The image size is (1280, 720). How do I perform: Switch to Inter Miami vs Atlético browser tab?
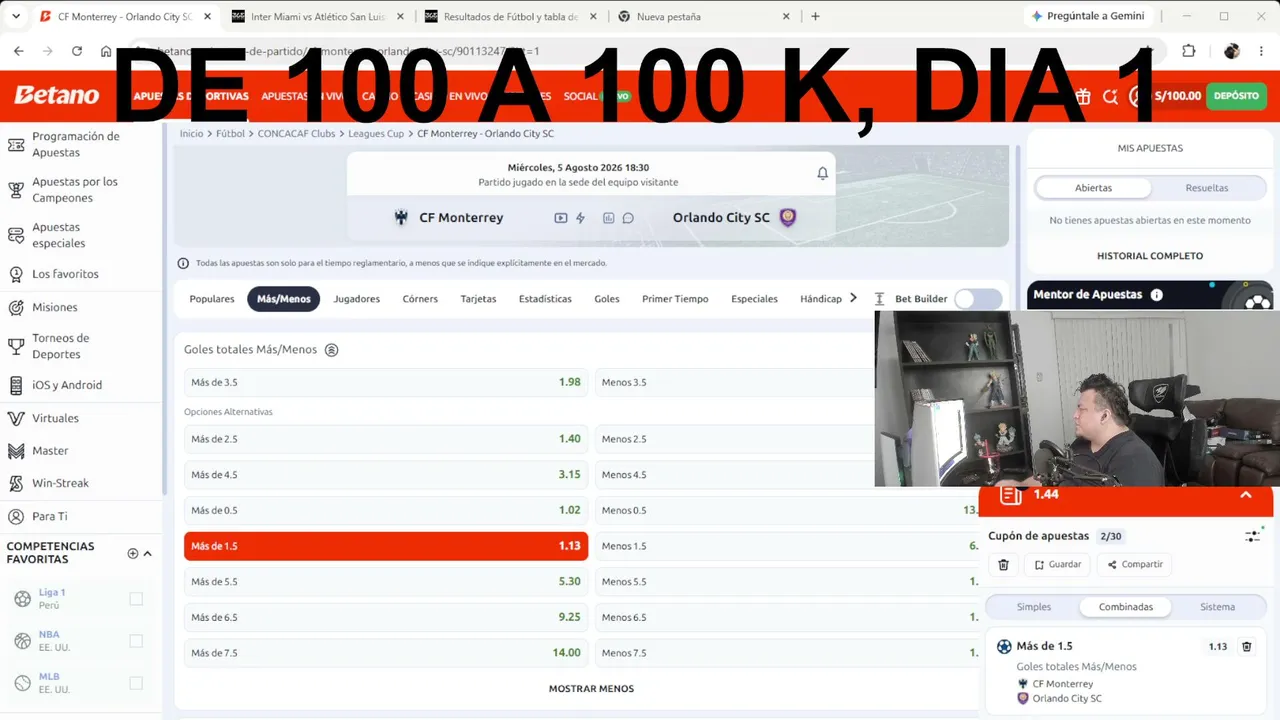(x=317, y=17)
